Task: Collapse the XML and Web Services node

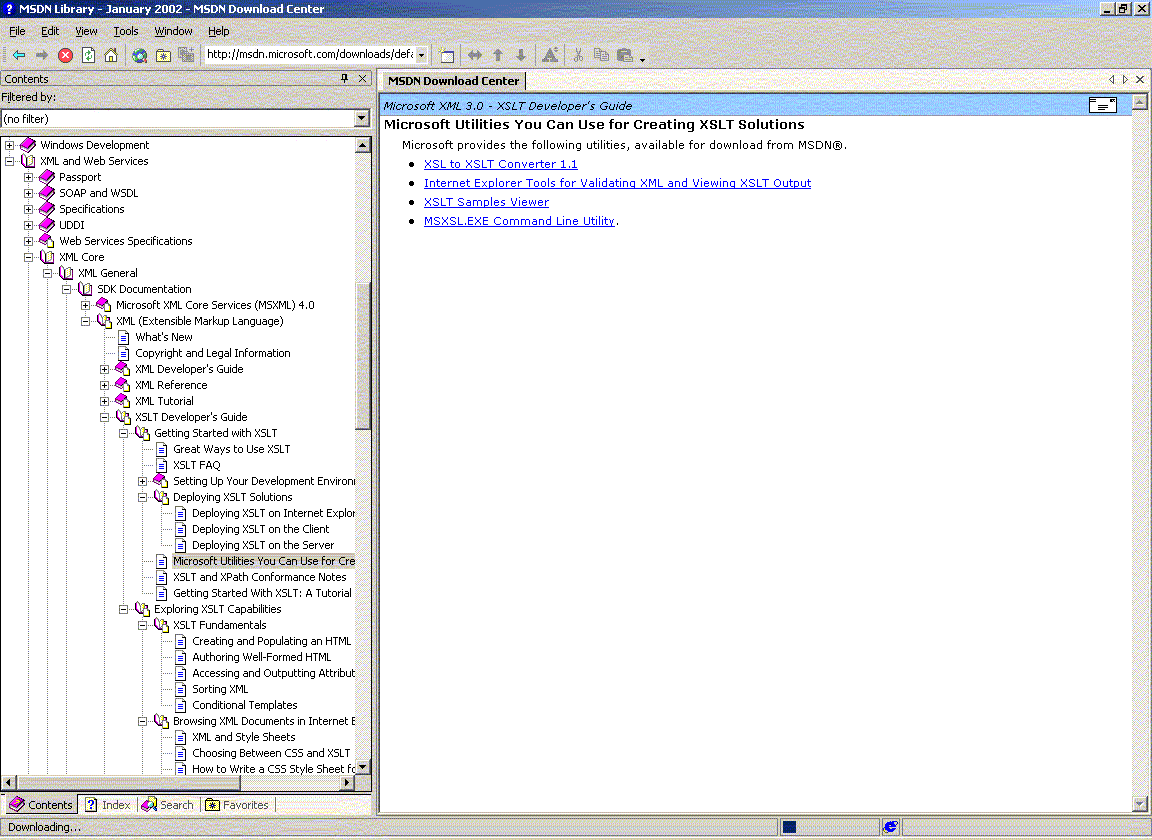Action: pyautogui.click(x=10, y=161)
